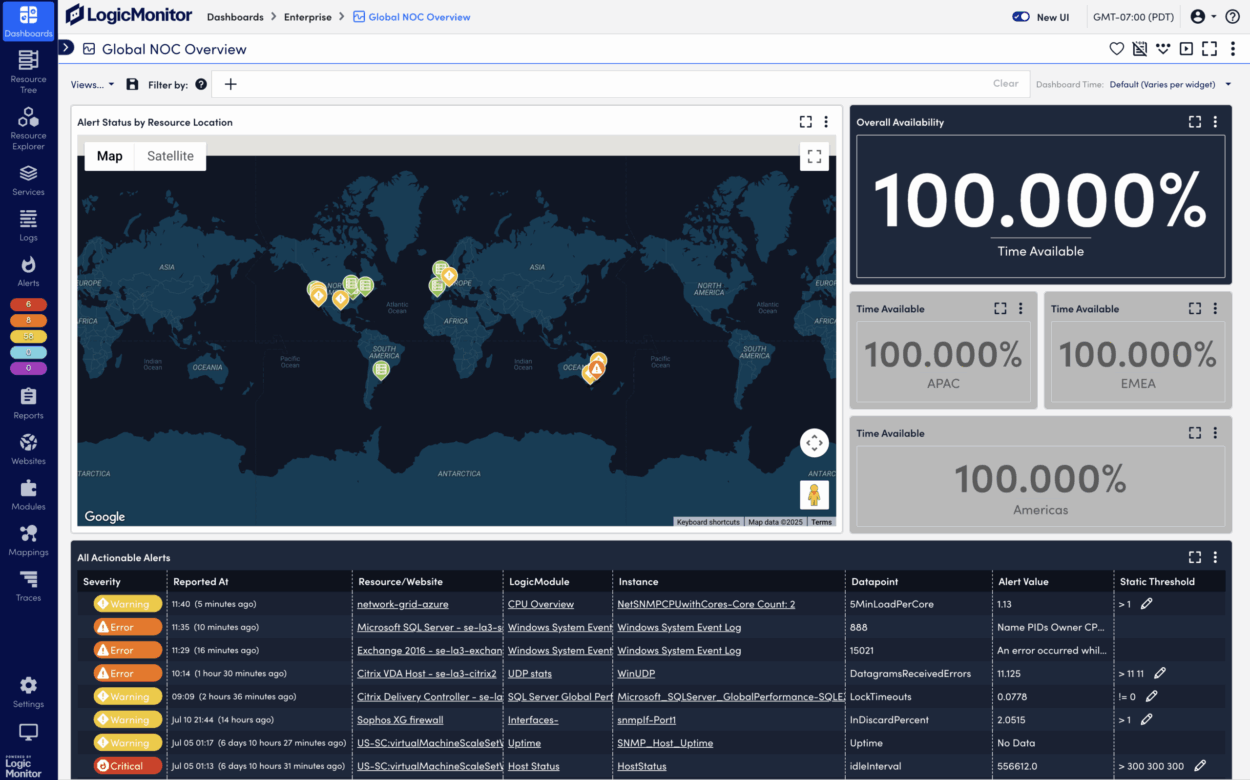
Task: Select the Map view tab
Action: pos(110,156)
